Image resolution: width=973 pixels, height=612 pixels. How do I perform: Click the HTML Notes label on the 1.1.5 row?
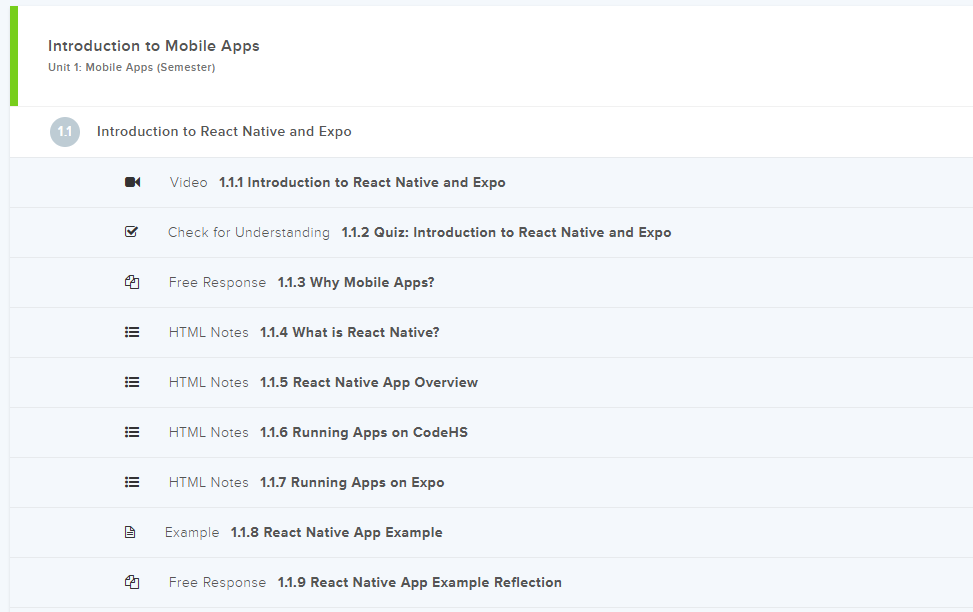coord(208,382)
